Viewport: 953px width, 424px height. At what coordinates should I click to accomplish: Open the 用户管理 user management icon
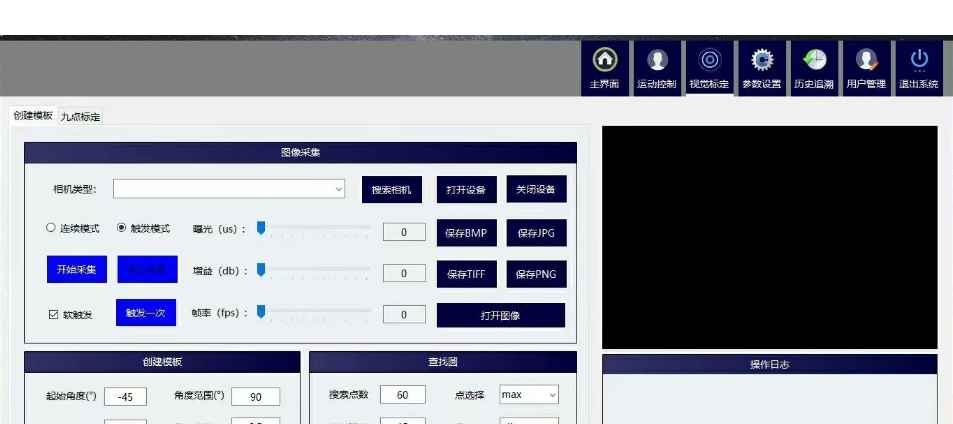click(865, 67)
